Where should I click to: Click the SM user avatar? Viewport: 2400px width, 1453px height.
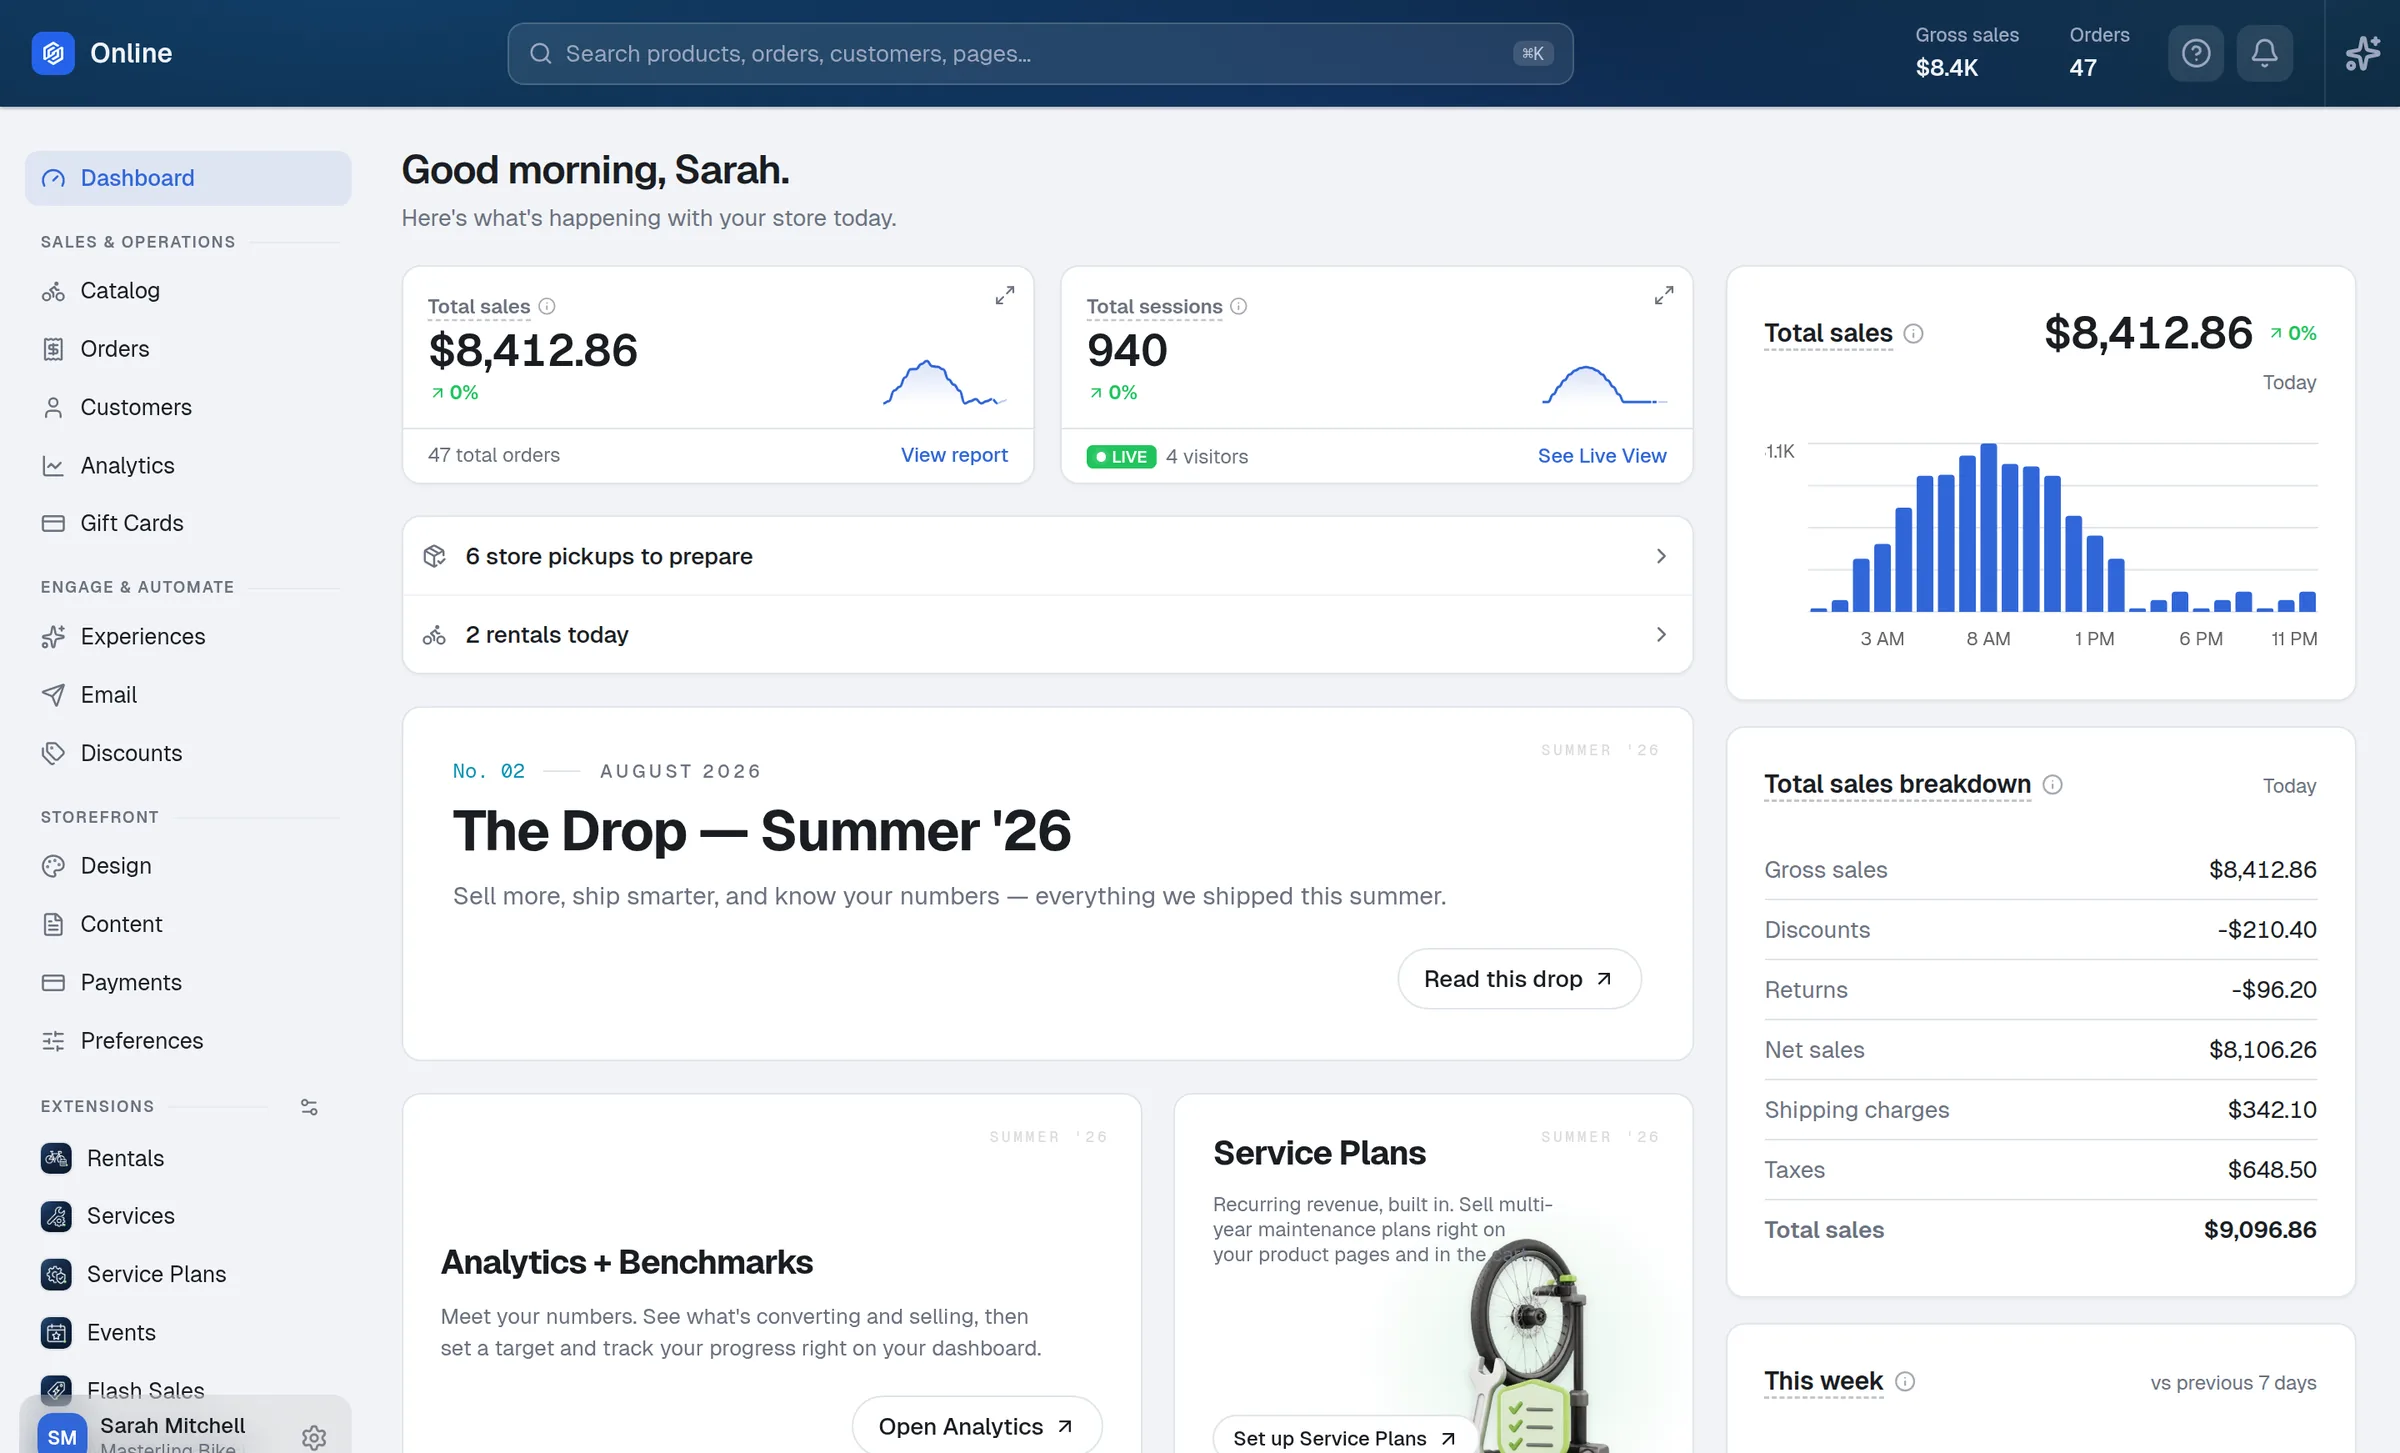pos(62,1435)
